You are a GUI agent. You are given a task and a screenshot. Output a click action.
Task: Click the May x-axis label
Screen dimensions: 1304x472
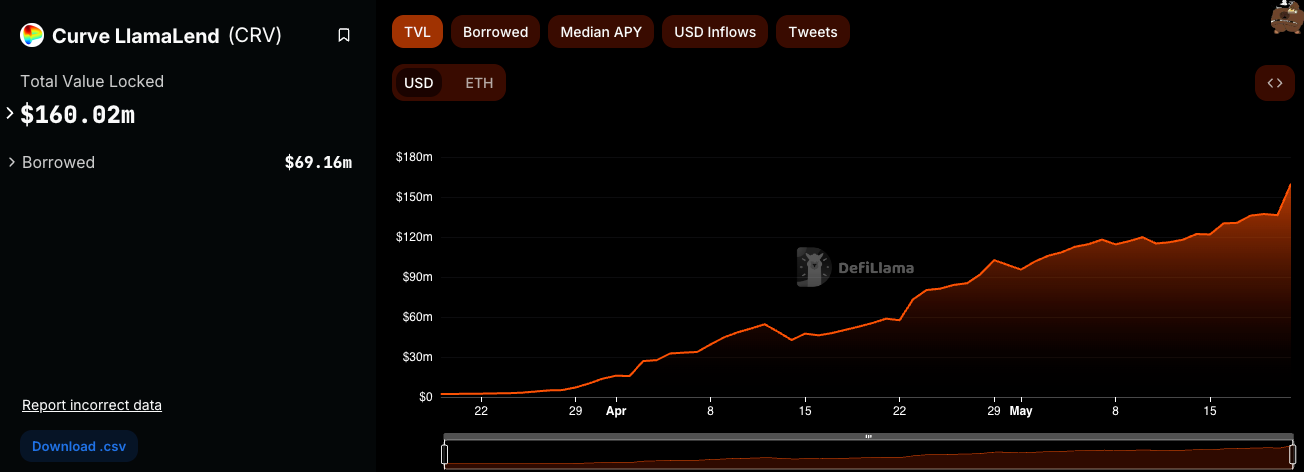click(x=1021, y=411)
